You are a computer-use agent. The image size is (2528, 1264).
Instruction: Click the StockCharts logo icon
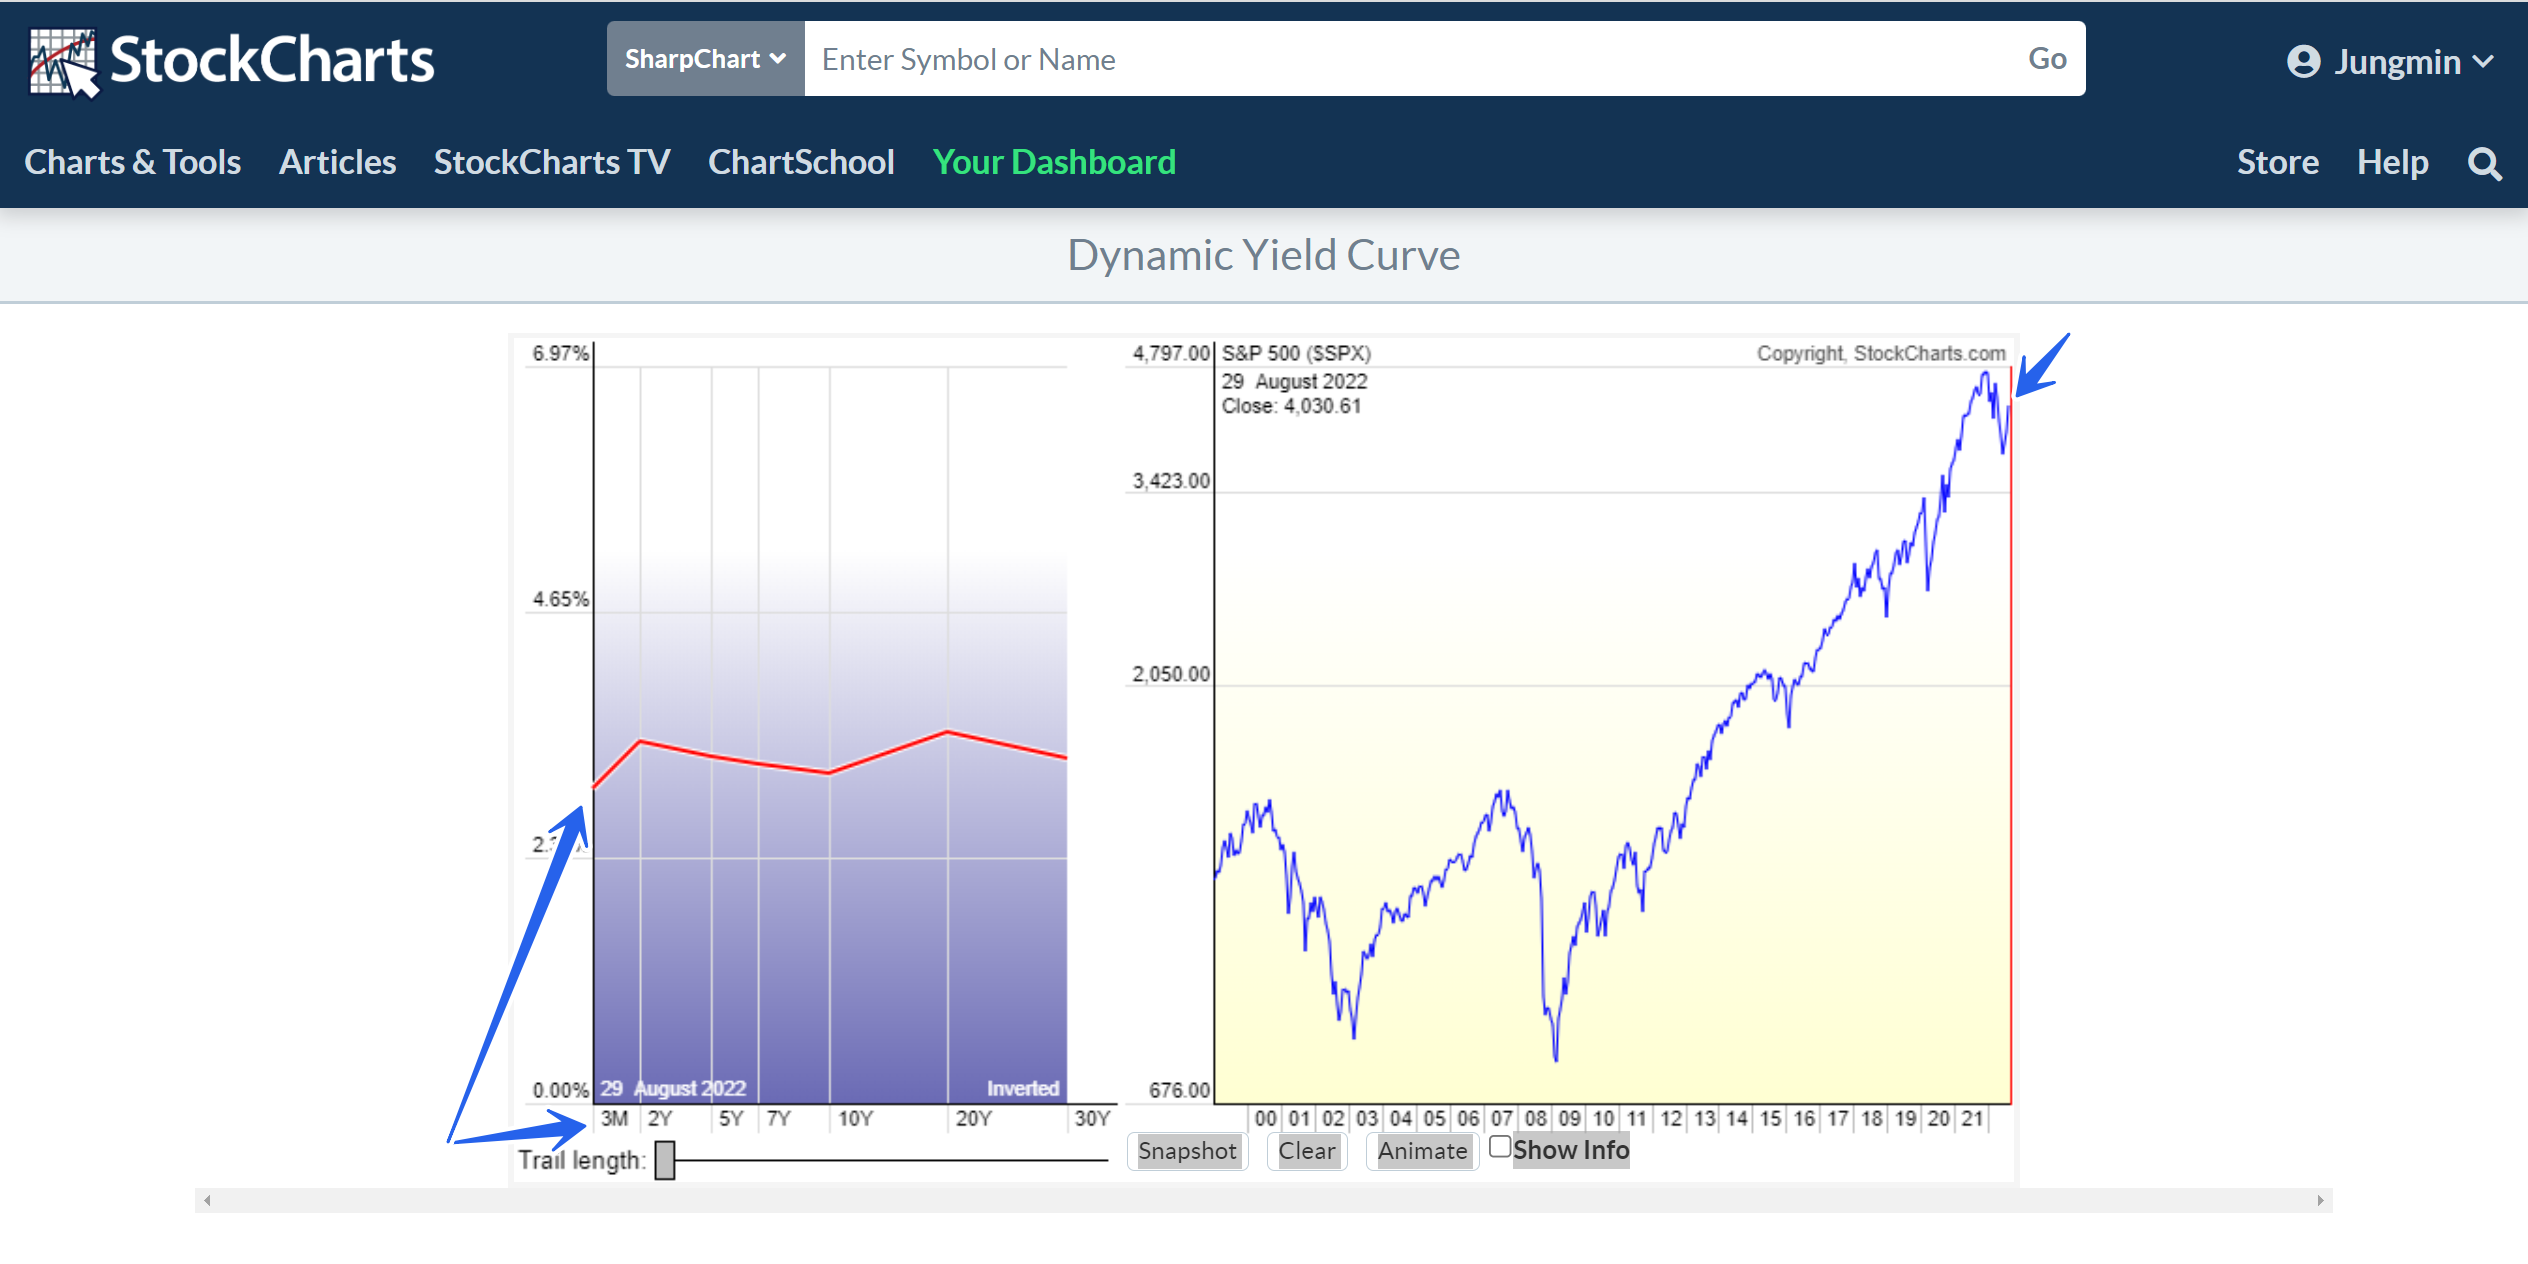[64, 62]
